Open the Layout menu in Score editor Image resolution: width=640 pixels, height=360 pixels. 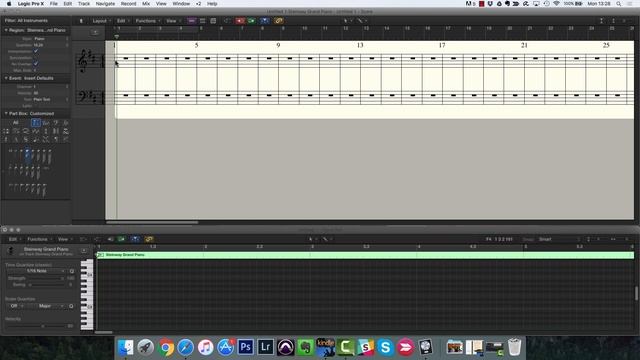tap(101, 21)
